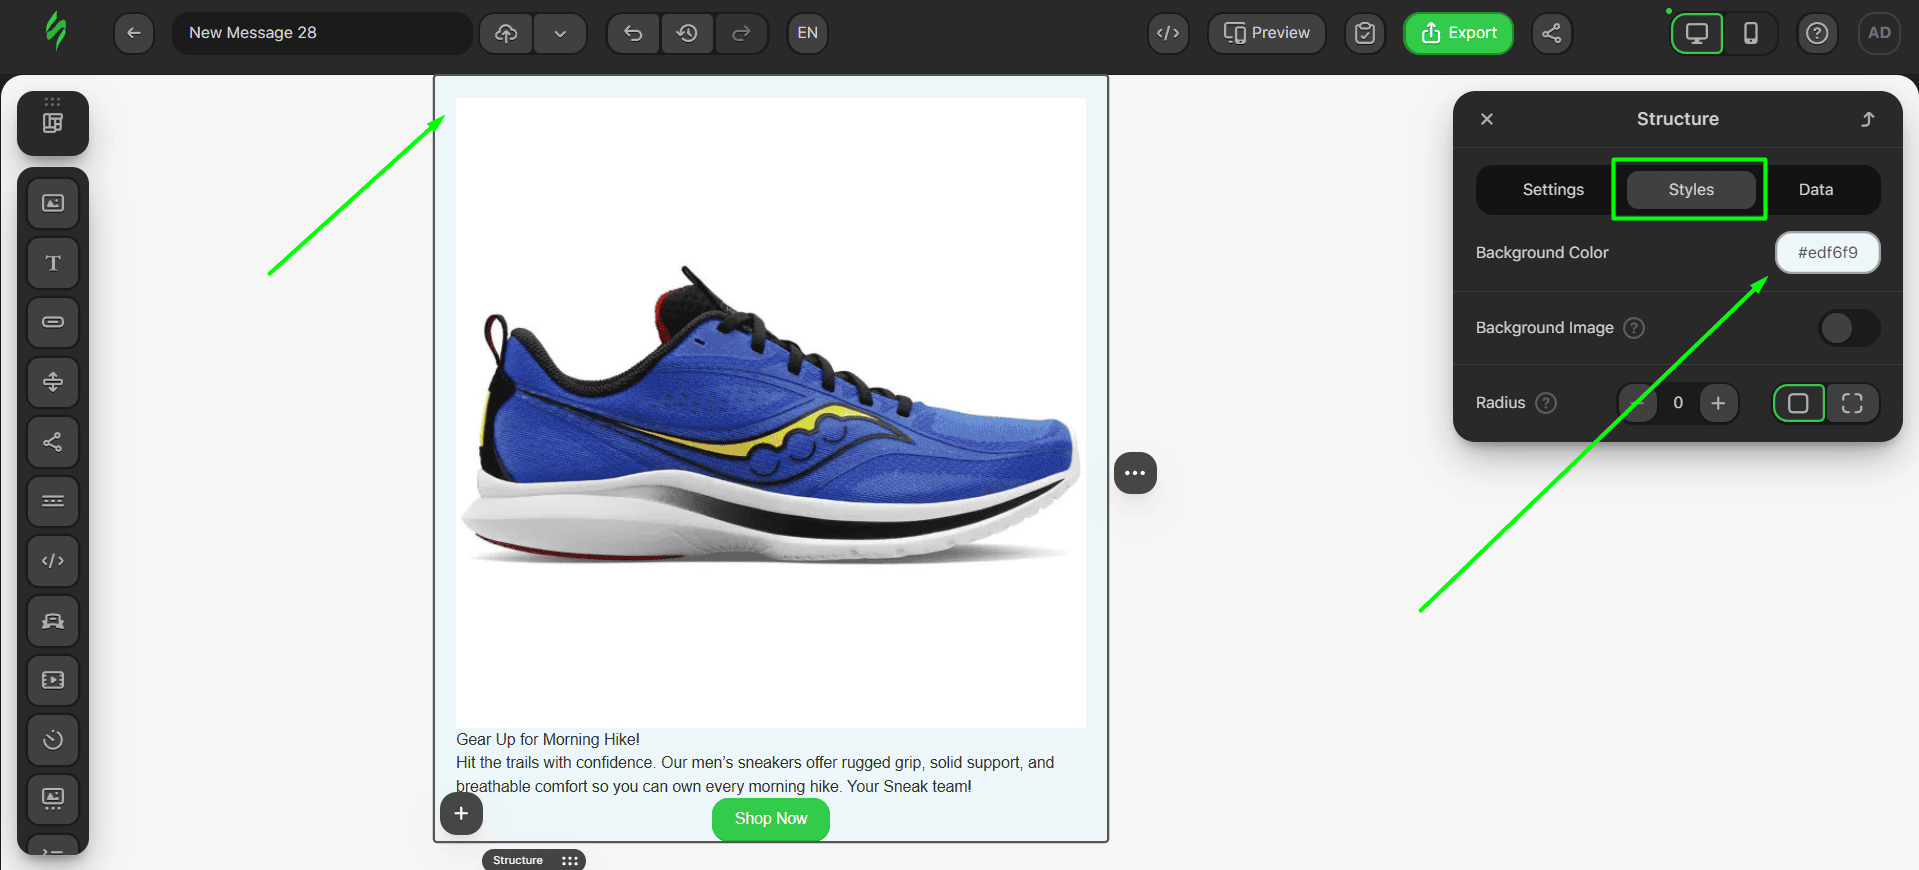The image size is (1919, 870).
Task: Open the EN language selector
Action: click(x=808, y=33)
